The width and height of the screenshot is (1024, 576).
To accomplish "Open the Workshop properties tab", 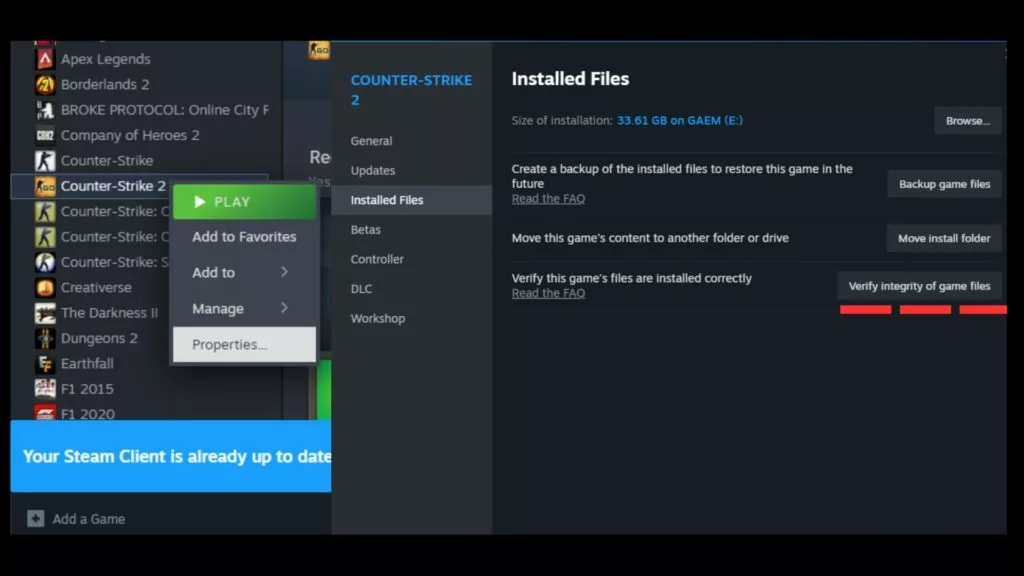I will 377,319.
